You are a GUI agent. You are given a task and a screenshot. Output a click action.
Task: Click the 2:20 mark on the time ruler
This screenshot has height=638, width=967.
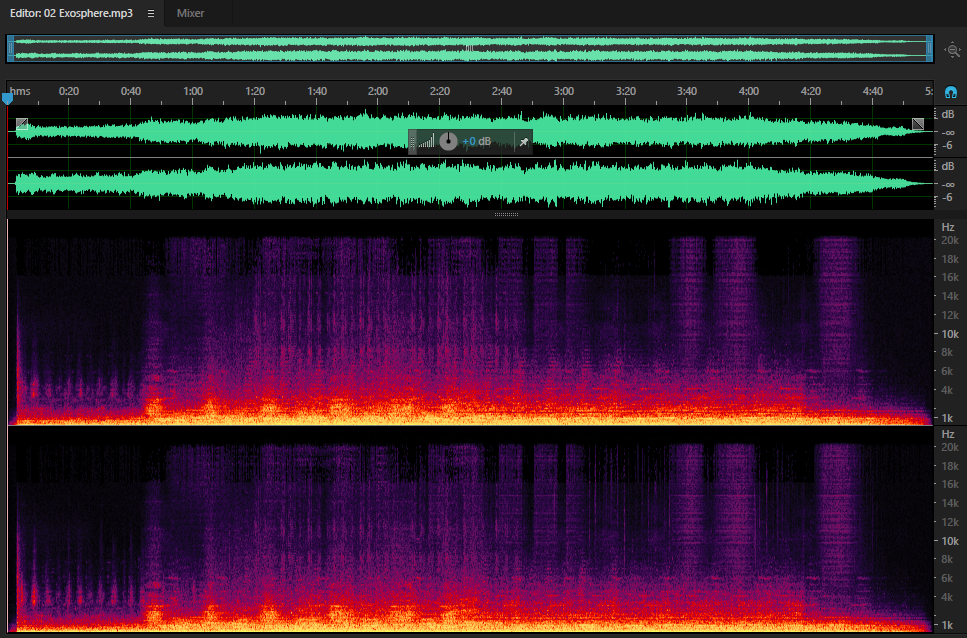tap(440, 91)
